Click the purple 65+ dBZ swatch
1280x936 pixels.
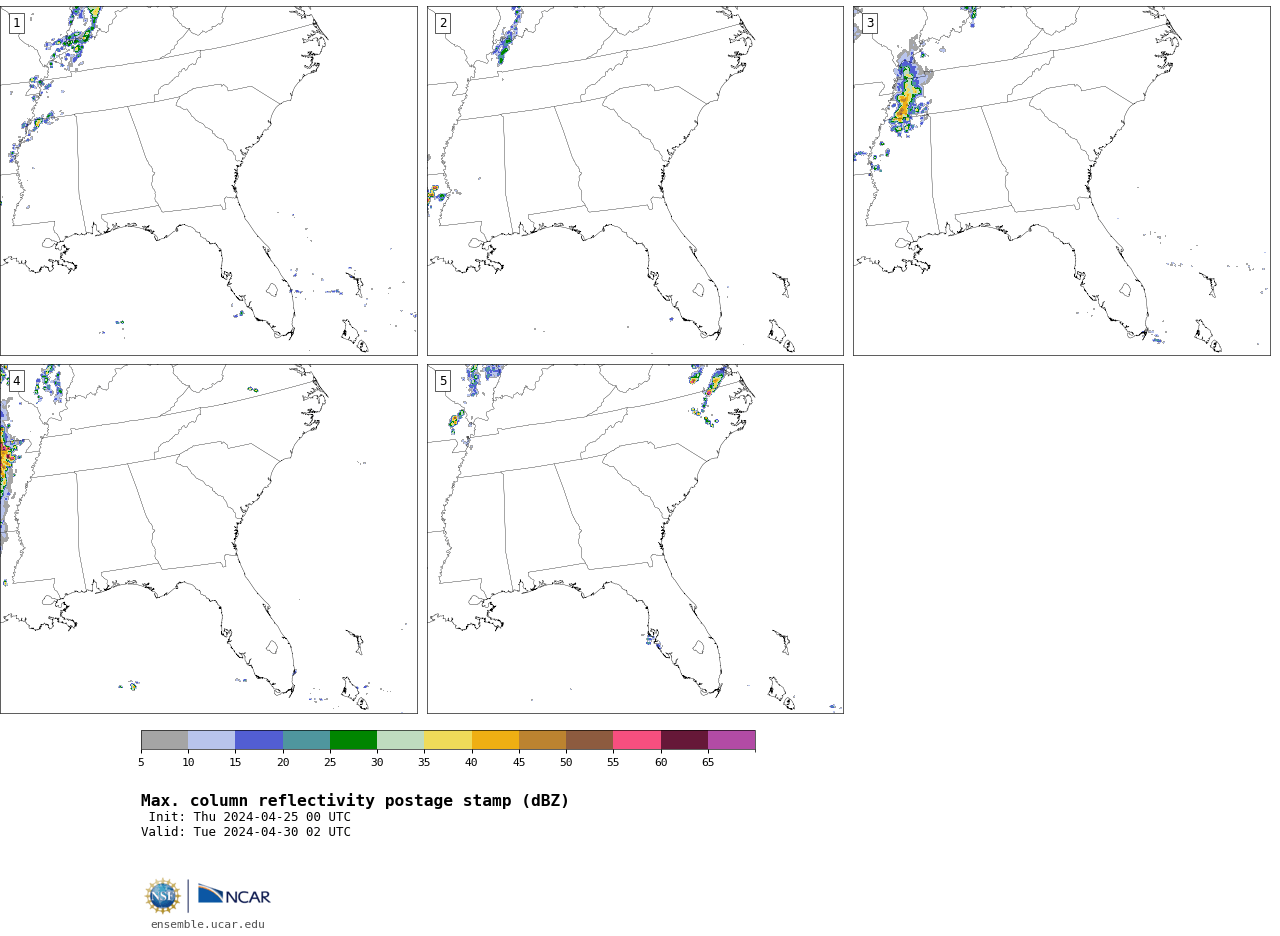tap(731, 740)
